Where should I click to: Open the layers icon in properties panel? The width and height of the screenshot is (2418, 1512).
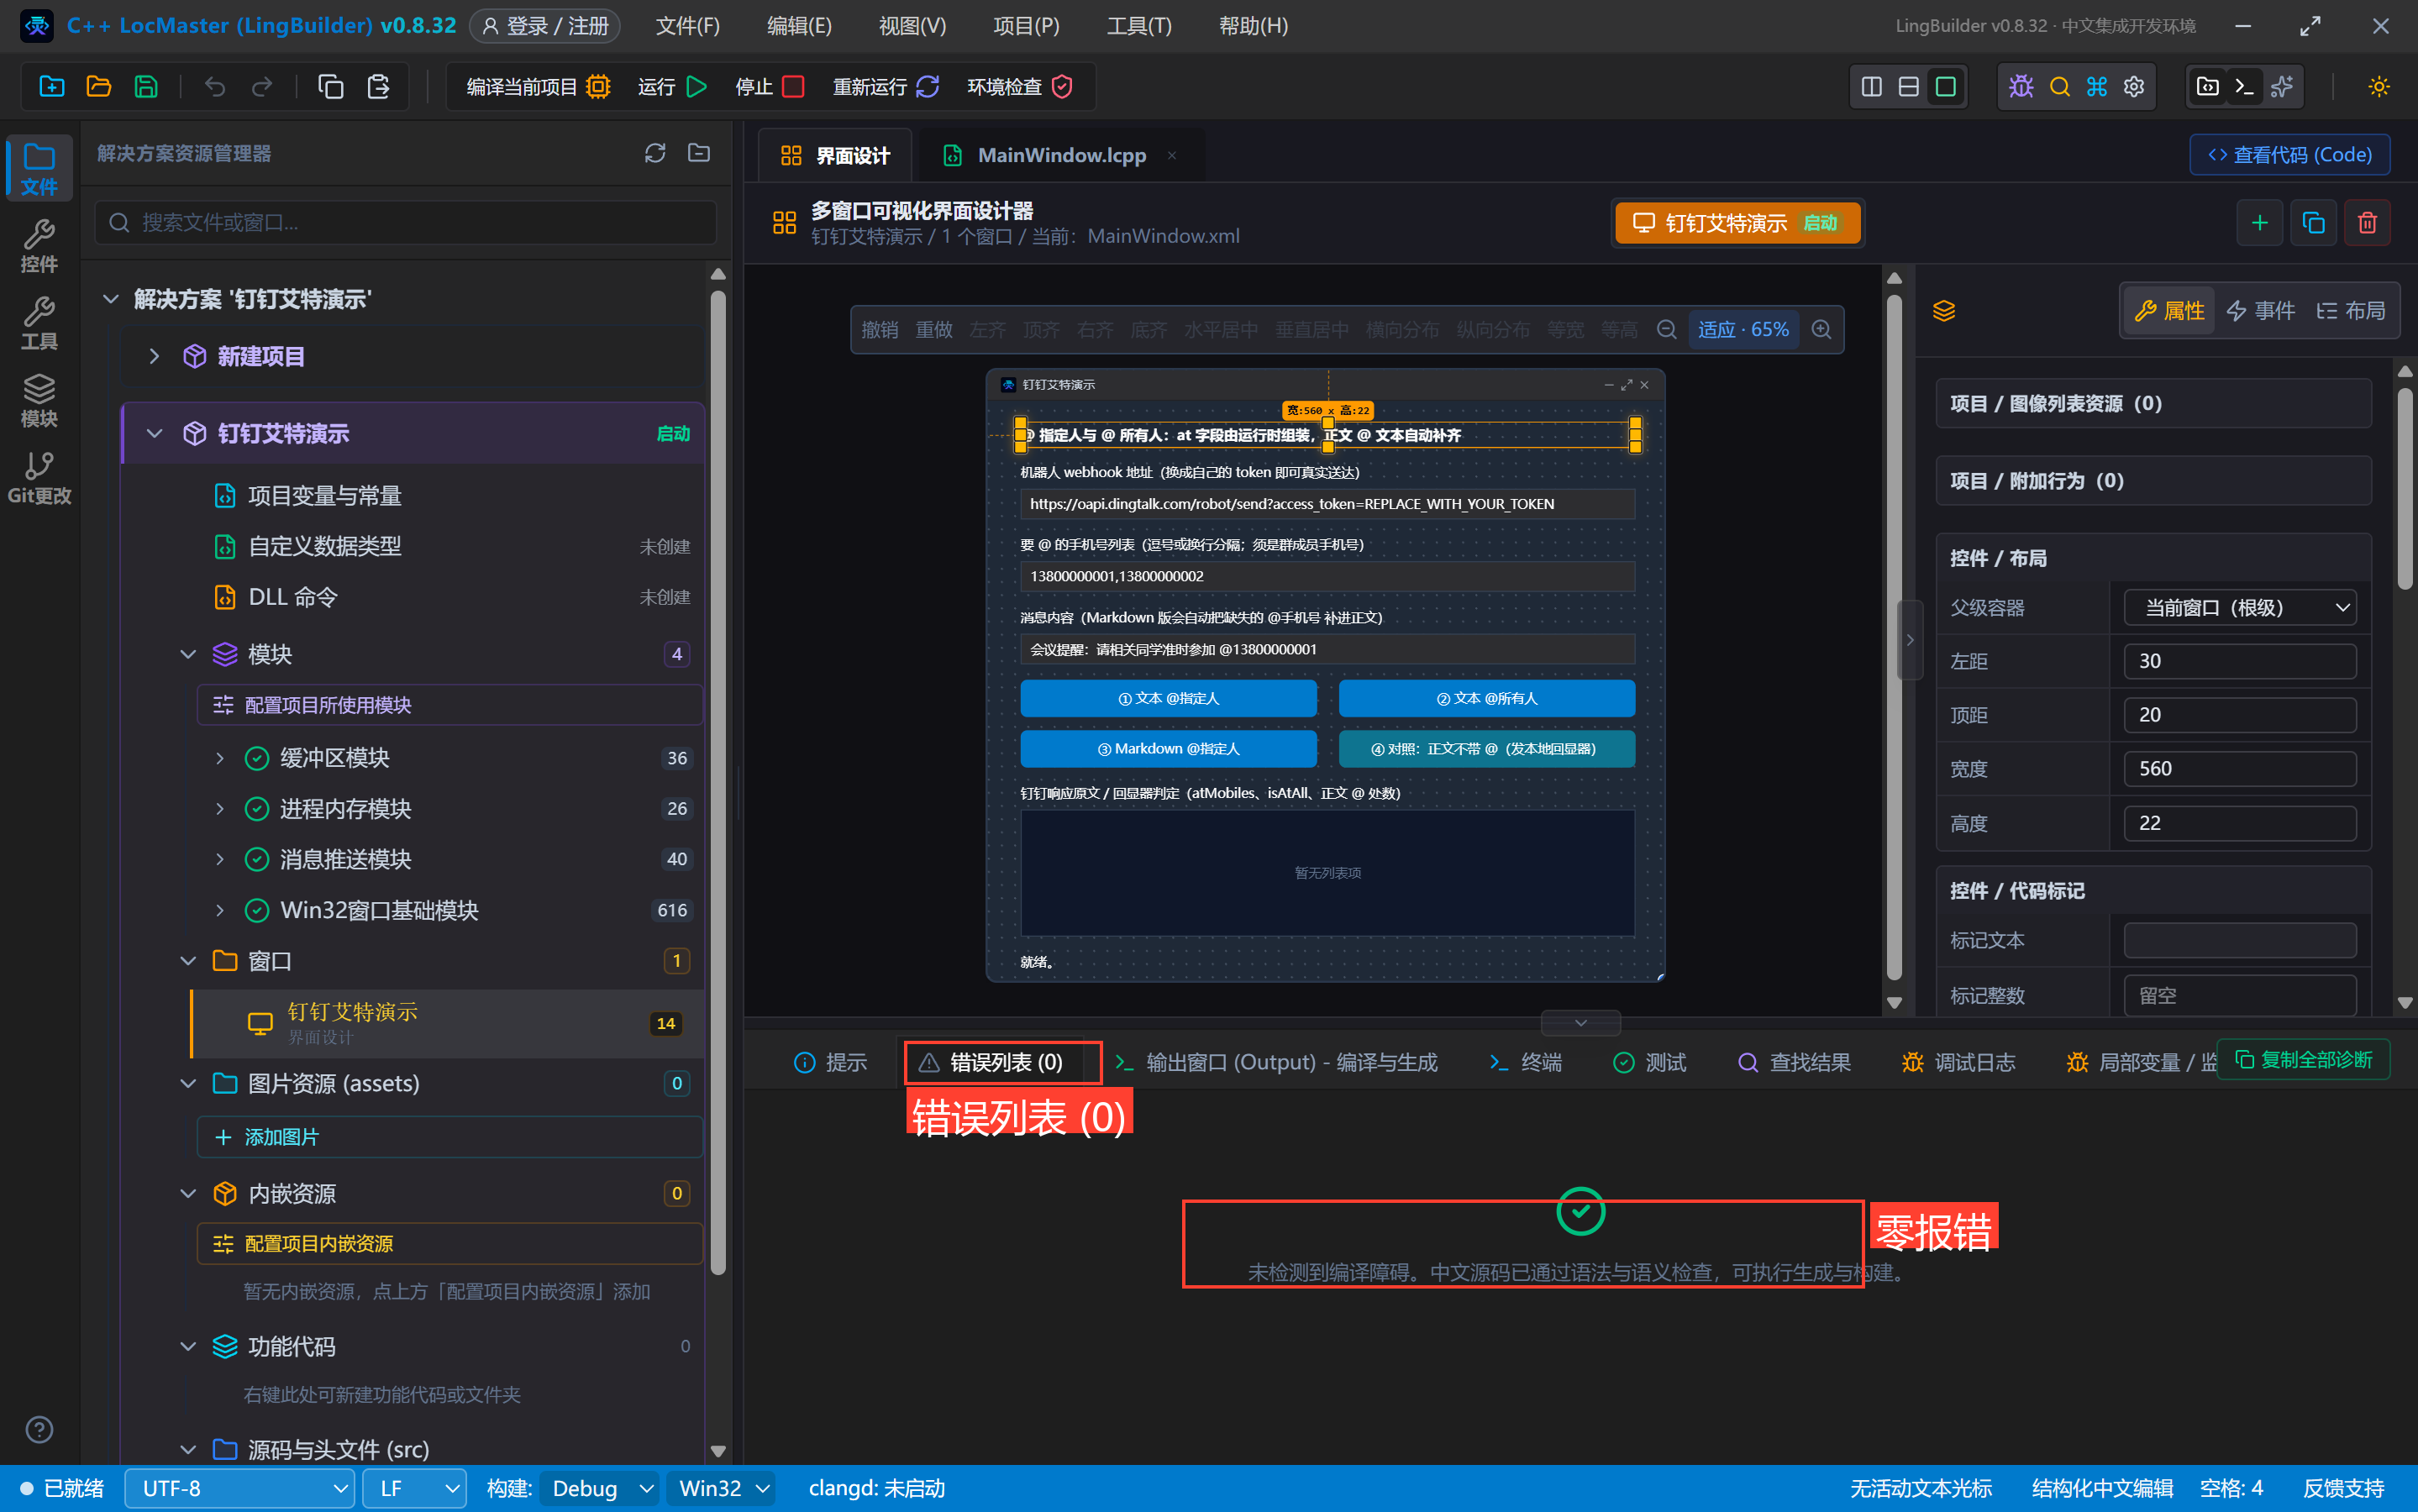point(1943,311)
